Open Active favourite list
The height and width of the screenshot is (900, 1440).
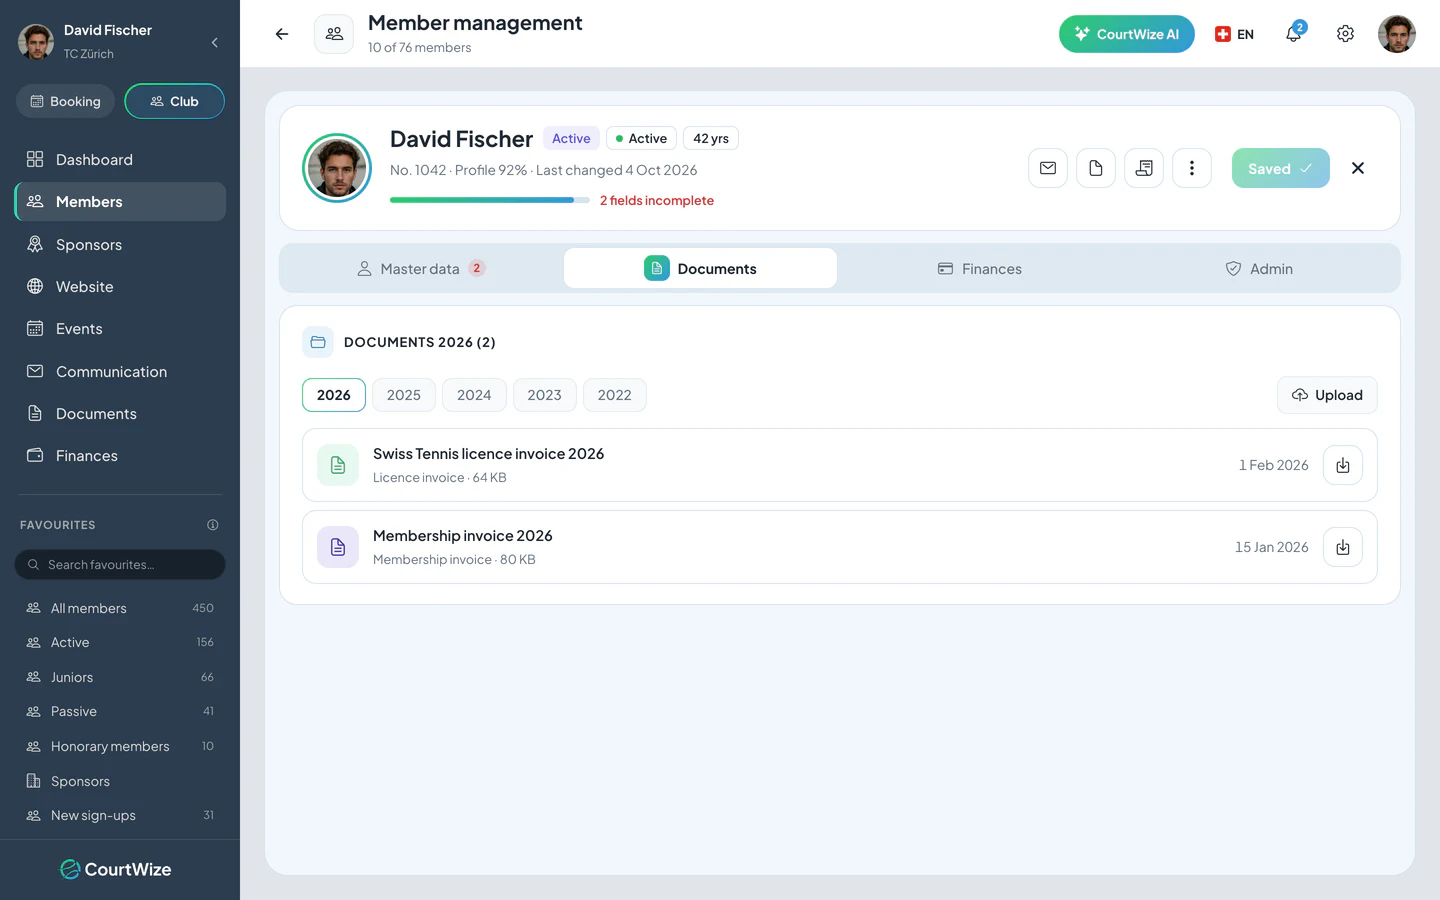coord(120,642)
